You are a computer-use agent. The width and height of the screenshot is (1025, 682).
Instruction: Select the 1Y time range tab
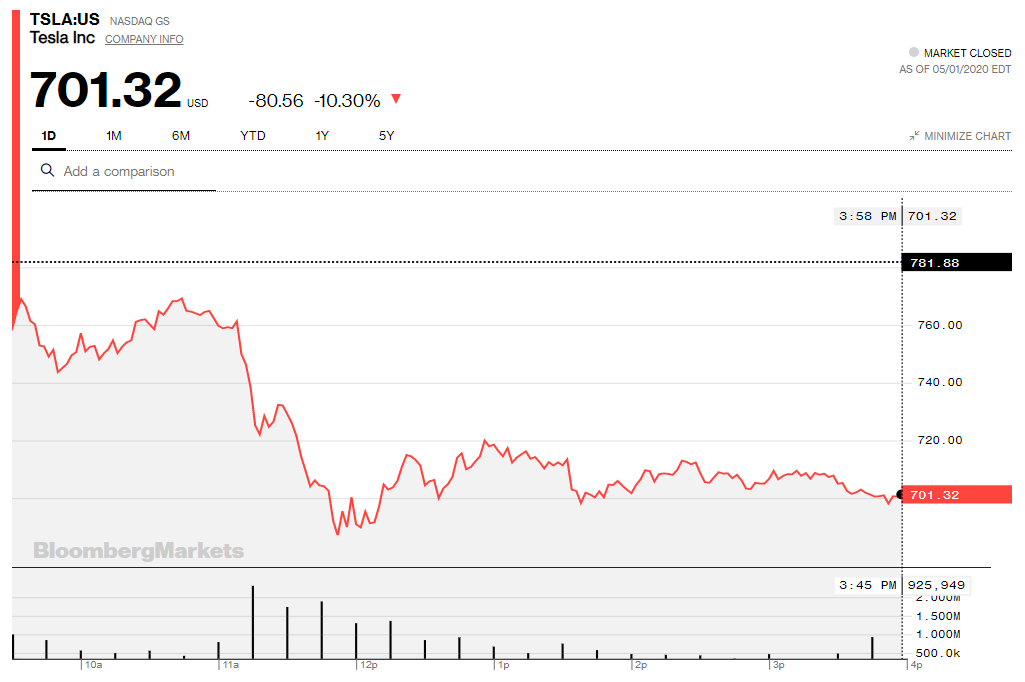pos(322,135)
